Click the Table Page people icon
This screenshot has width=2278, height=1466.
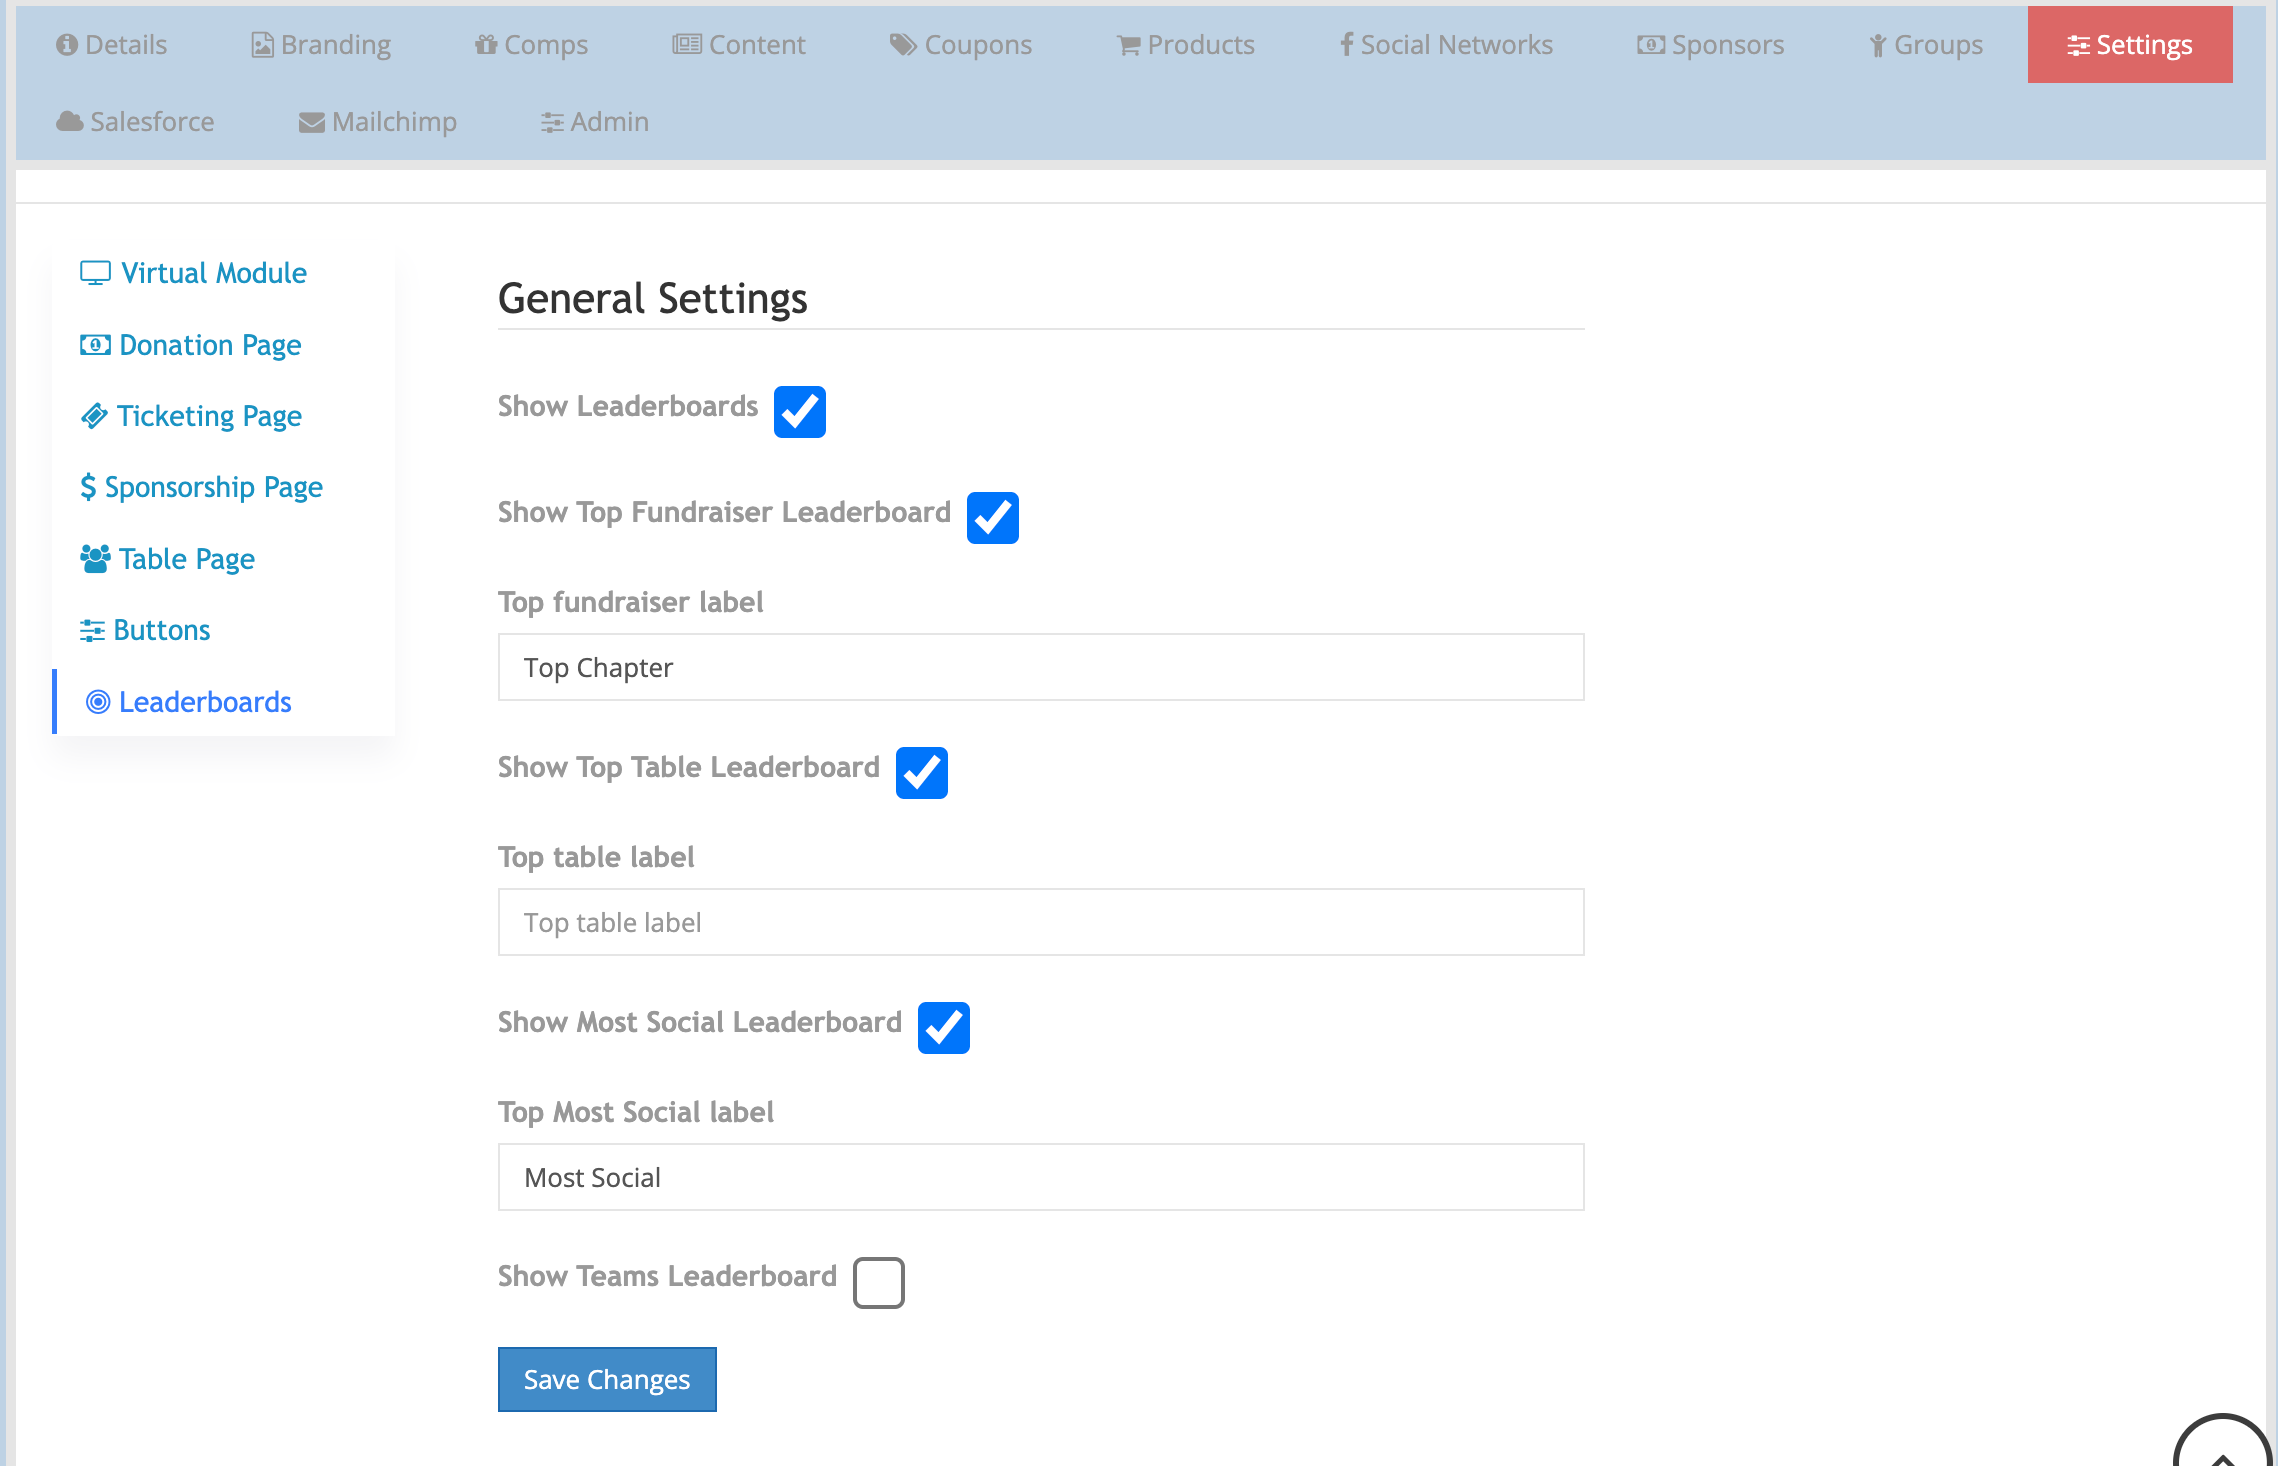pos(95,559)
